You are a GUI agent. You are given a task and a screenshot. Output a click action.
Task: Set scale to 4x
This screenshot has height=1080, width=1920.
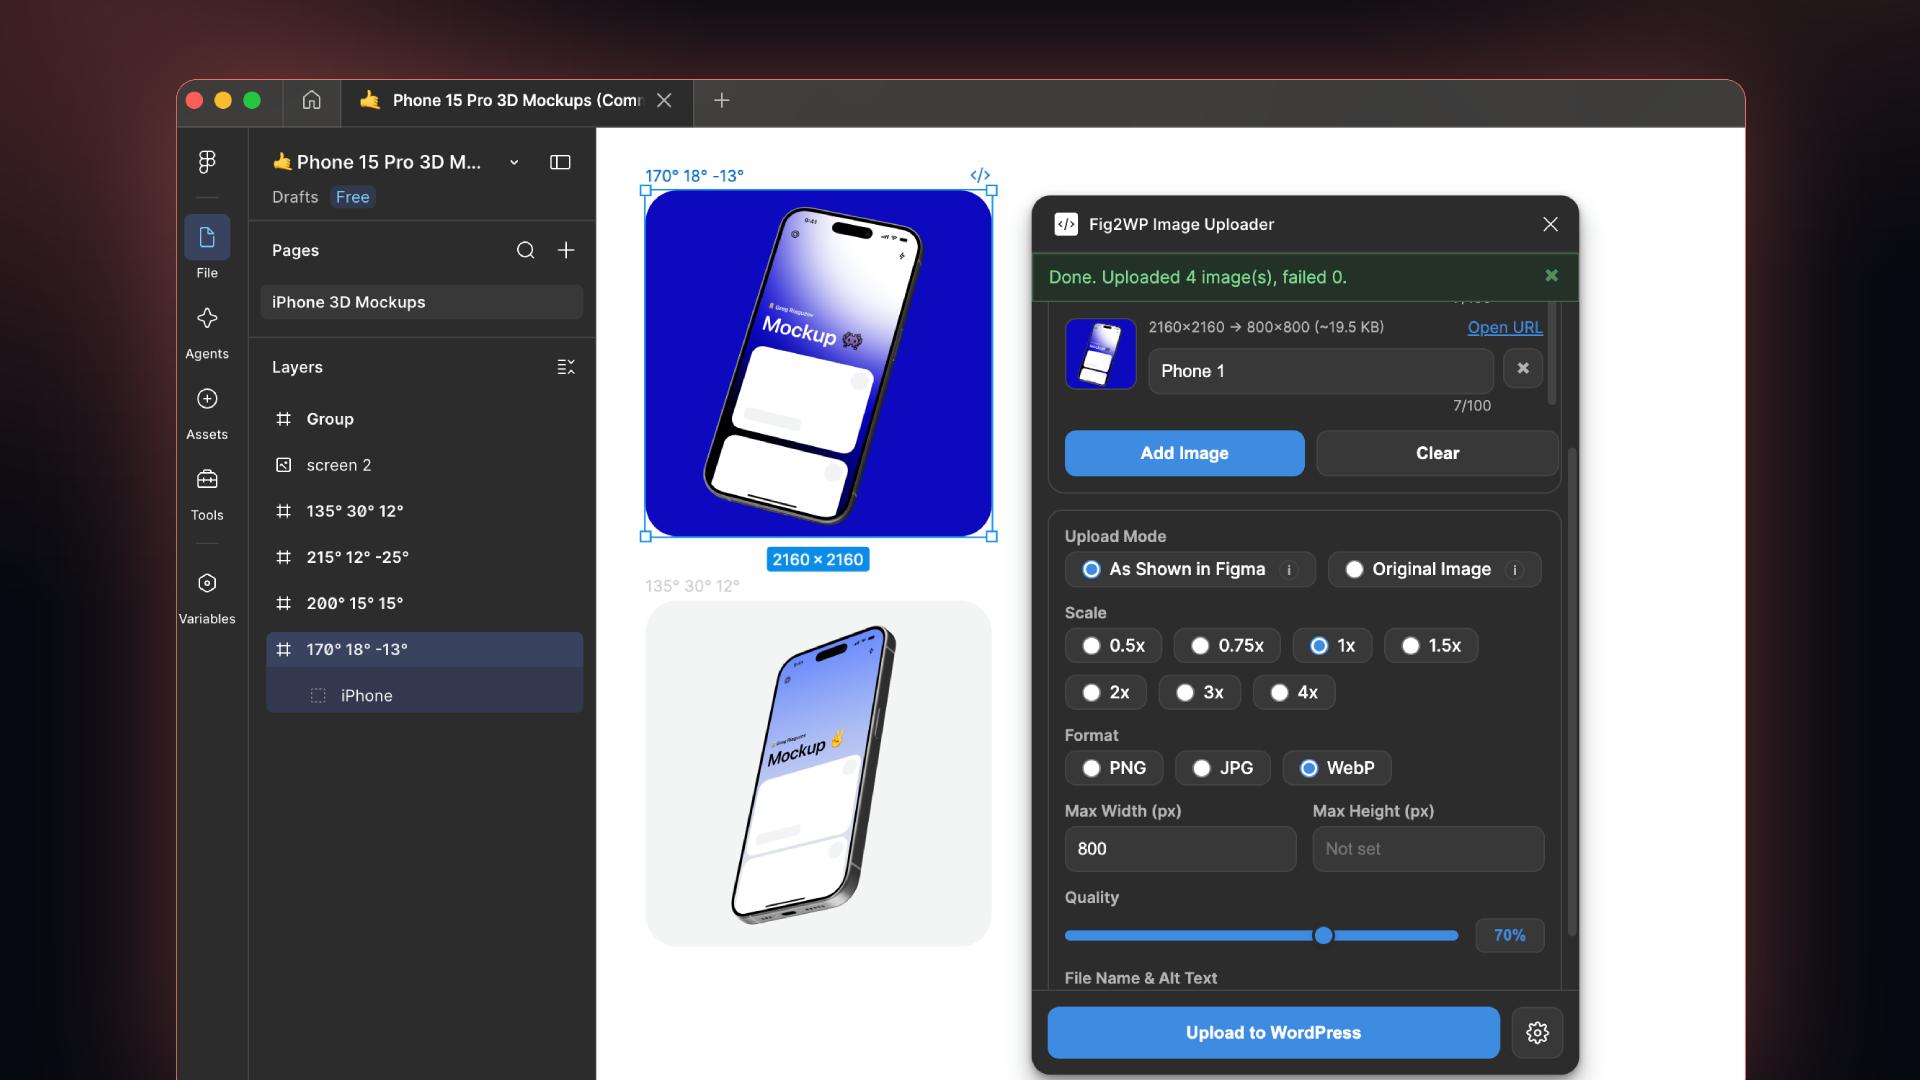pyautogui.click(x=1294, y=692)
